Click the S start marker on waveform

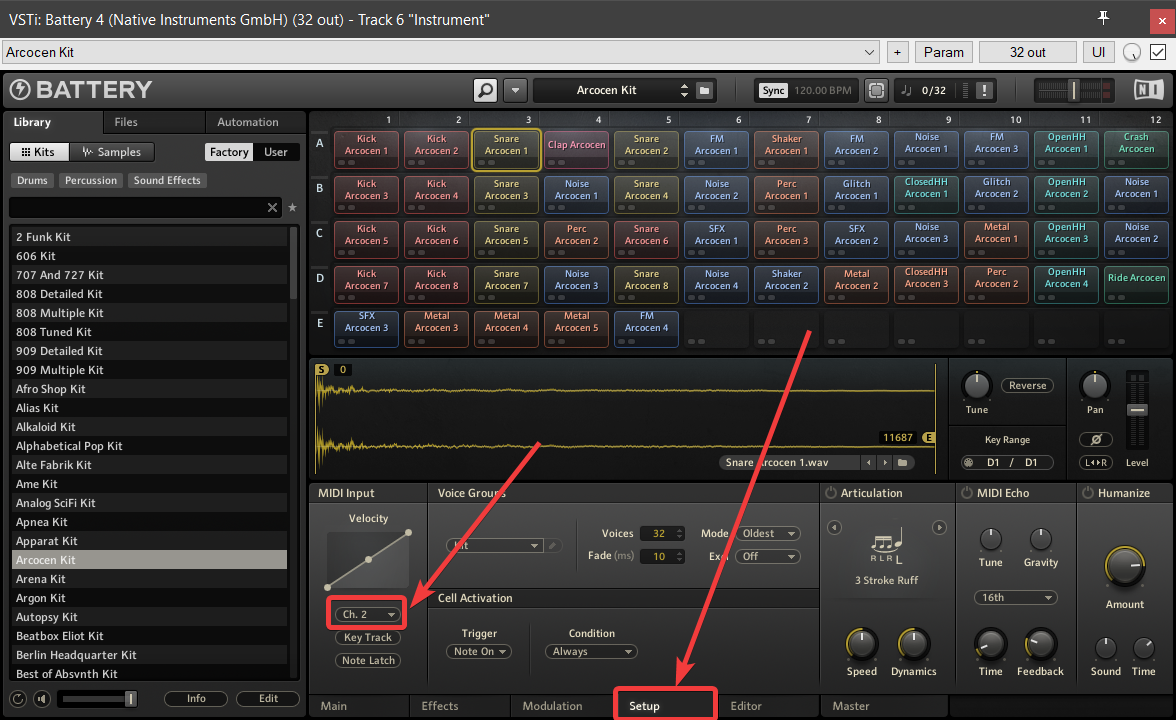tap(322, 370)
